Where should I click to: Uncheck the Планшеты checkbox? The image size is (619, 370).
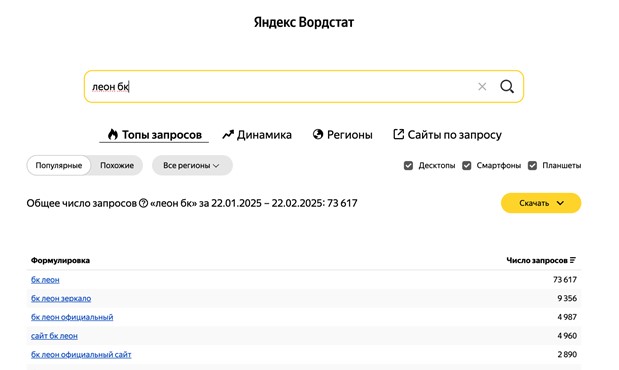coord(532,165)
